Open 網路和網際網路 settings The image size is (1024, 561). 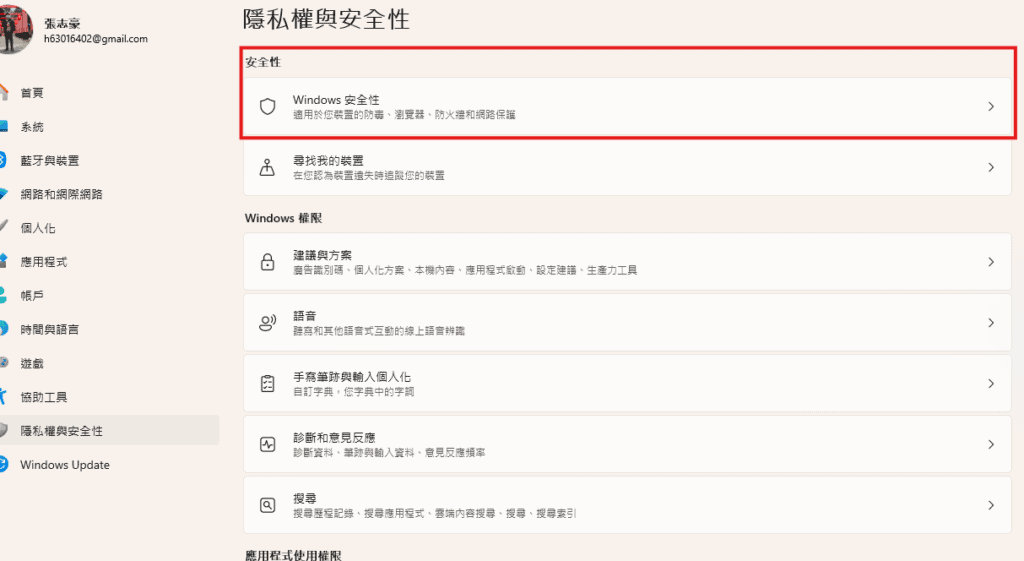click(61, 194)
